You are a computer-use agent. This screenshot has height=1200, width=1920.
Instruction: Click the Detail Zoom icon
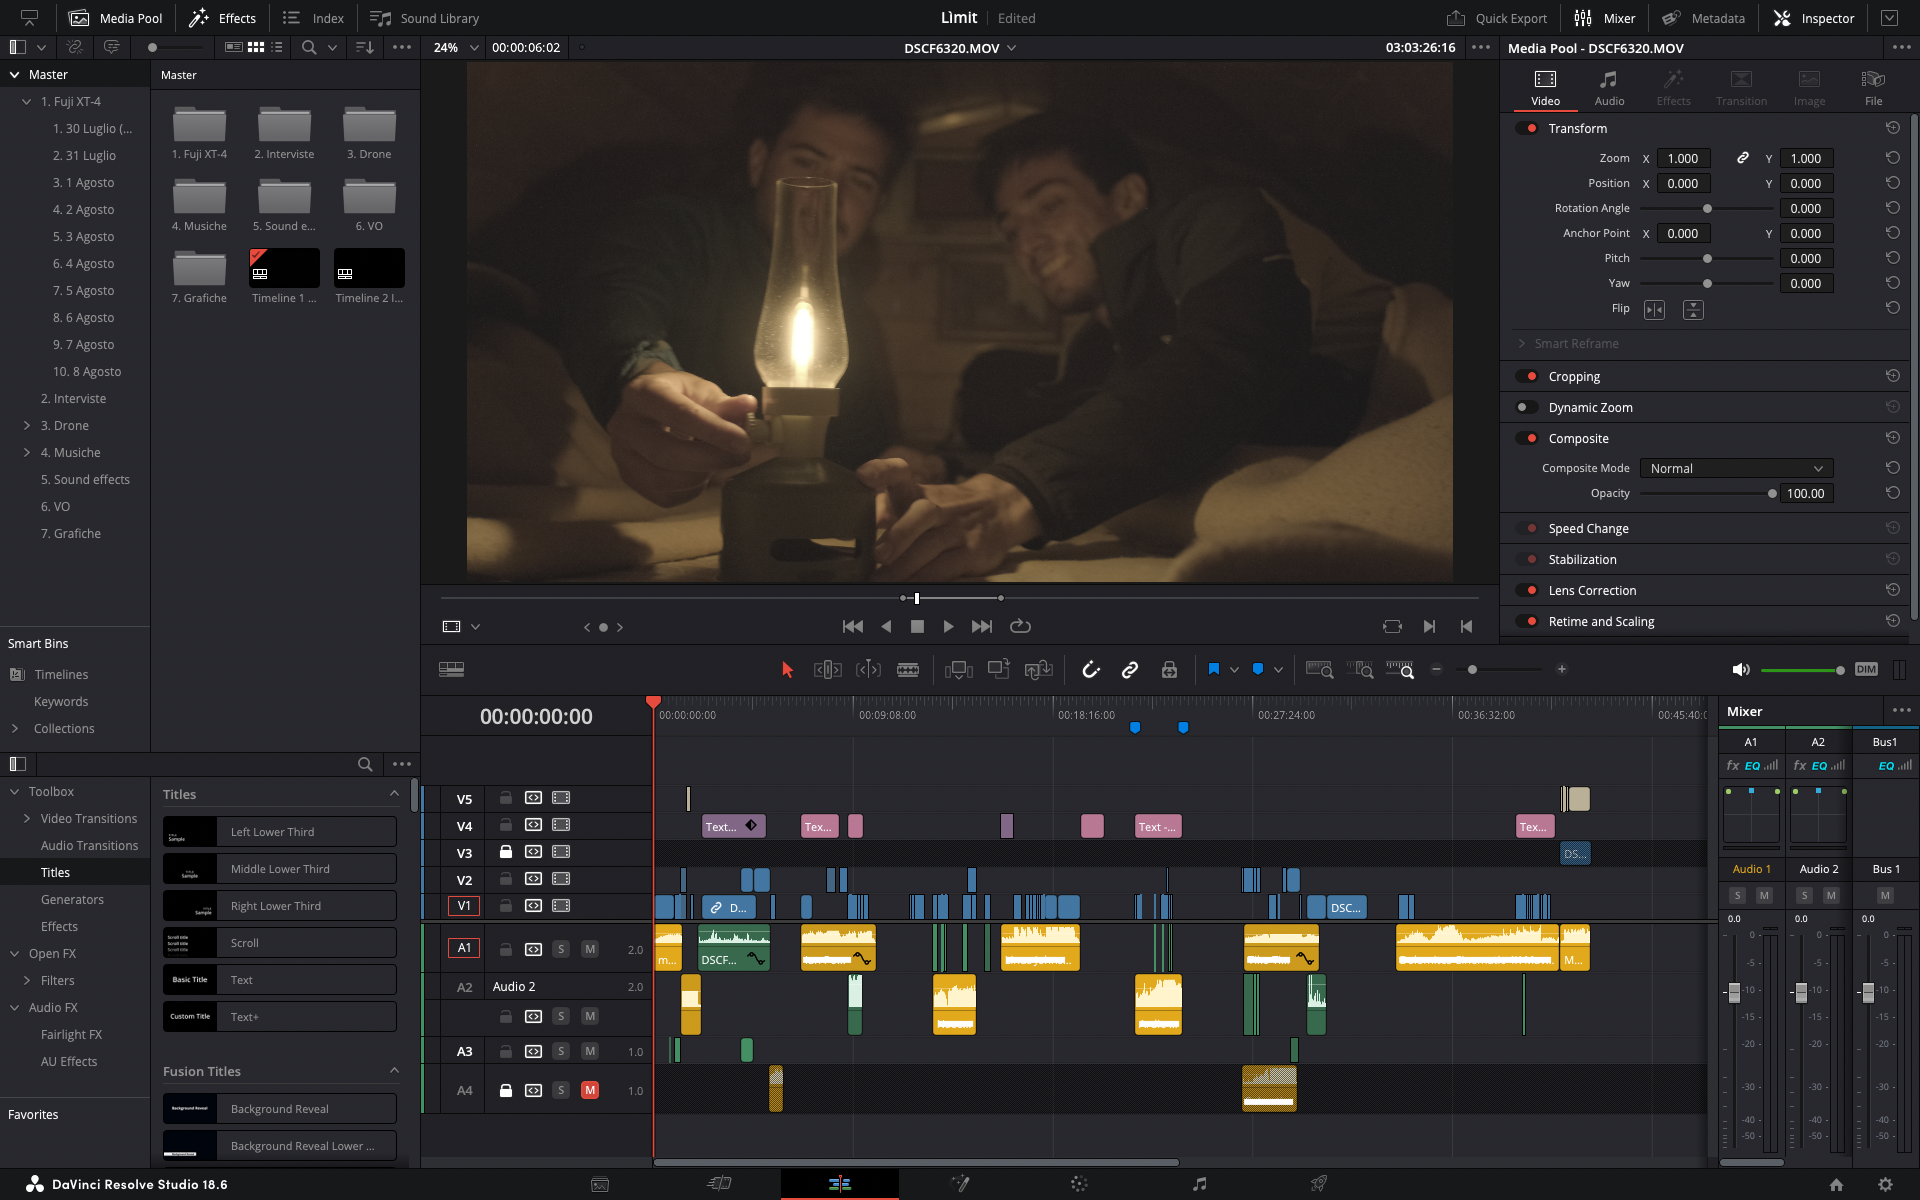pos(1360,670)
